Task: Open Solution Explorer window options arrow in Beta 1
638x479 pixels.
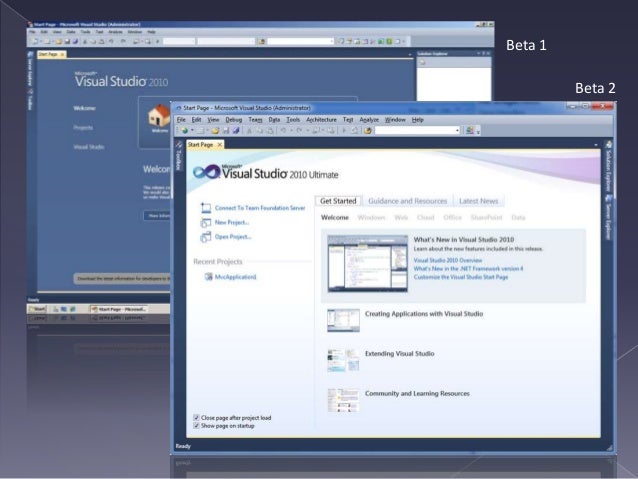Action: pos(478,53)
